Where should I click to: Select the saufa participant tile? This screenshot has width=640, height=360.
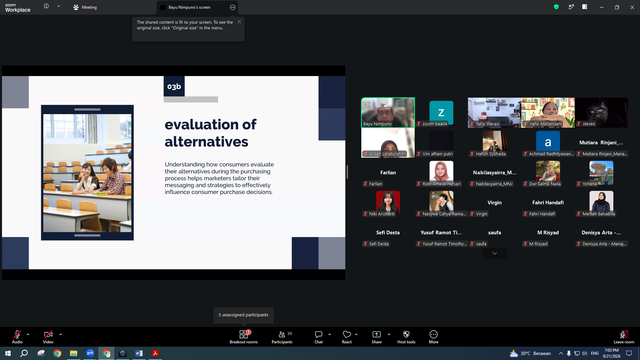click(494, 233)
